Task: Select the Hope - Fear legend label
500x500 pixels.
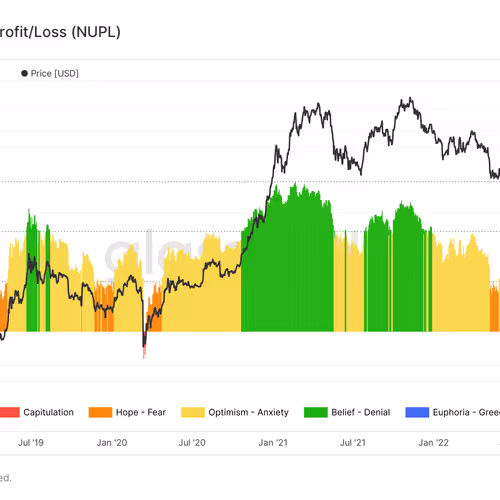Action: (x=141, y=412)
